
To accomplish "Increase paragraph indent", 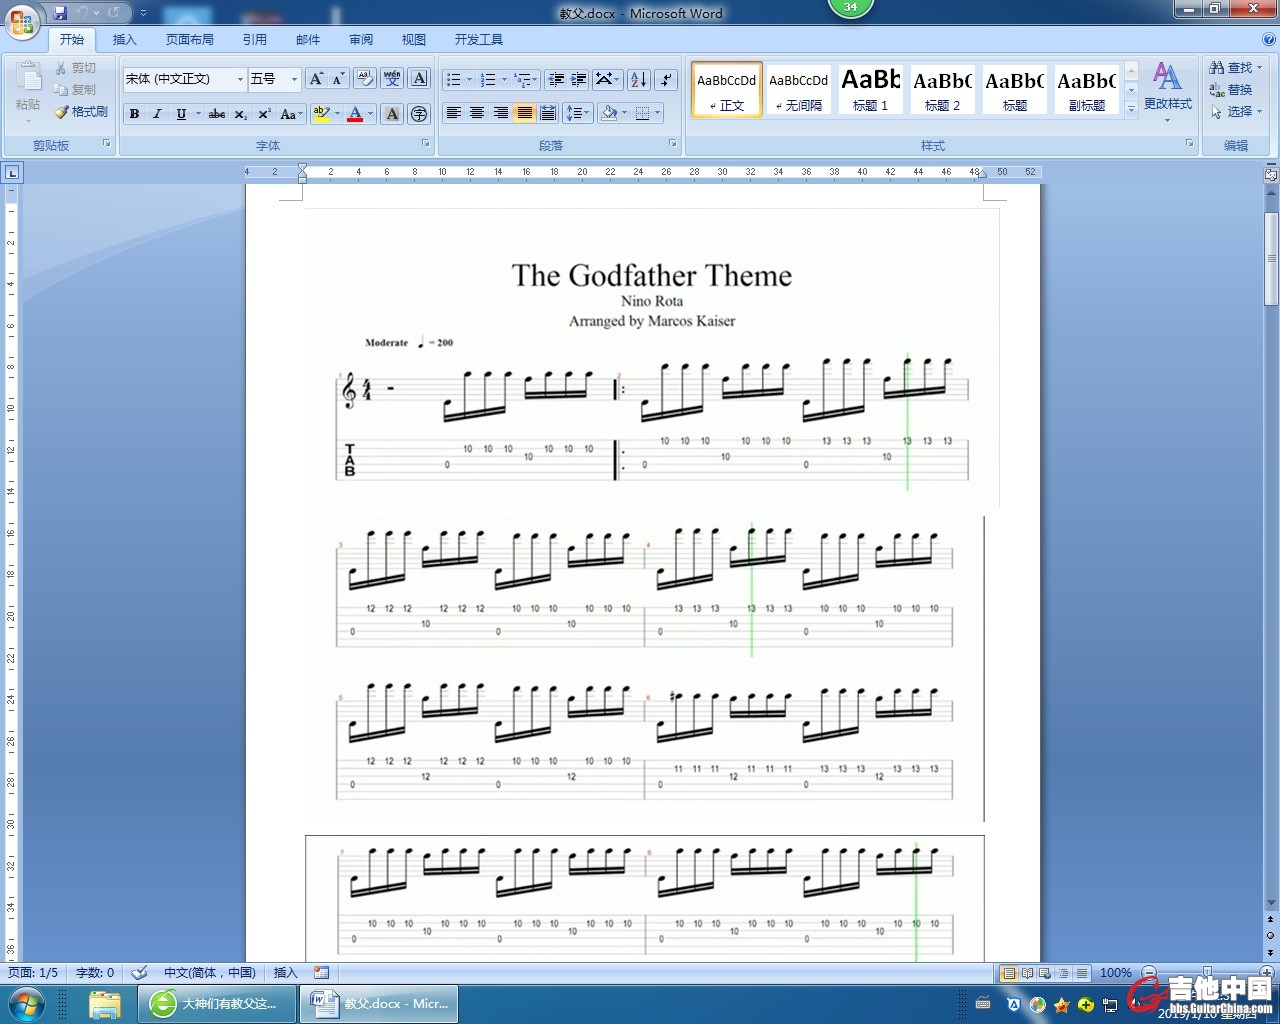I will coord(578,79).
